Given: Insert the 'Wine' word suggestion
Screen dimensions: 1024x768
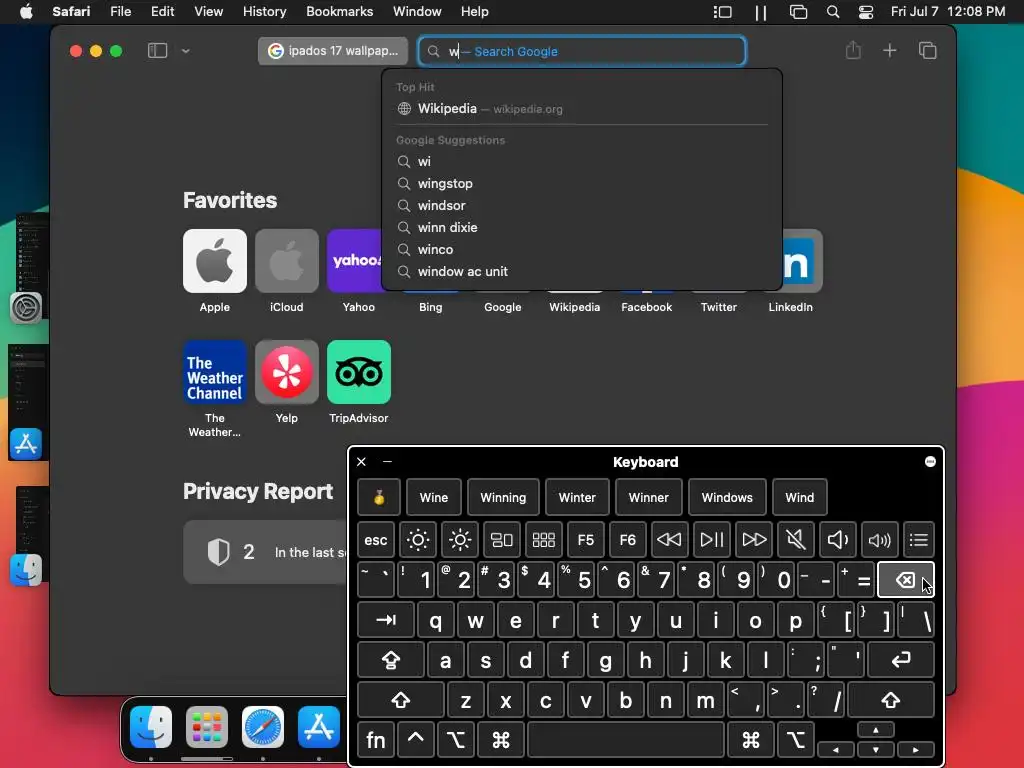Looking at the screenshot, I should click(434, 498).
